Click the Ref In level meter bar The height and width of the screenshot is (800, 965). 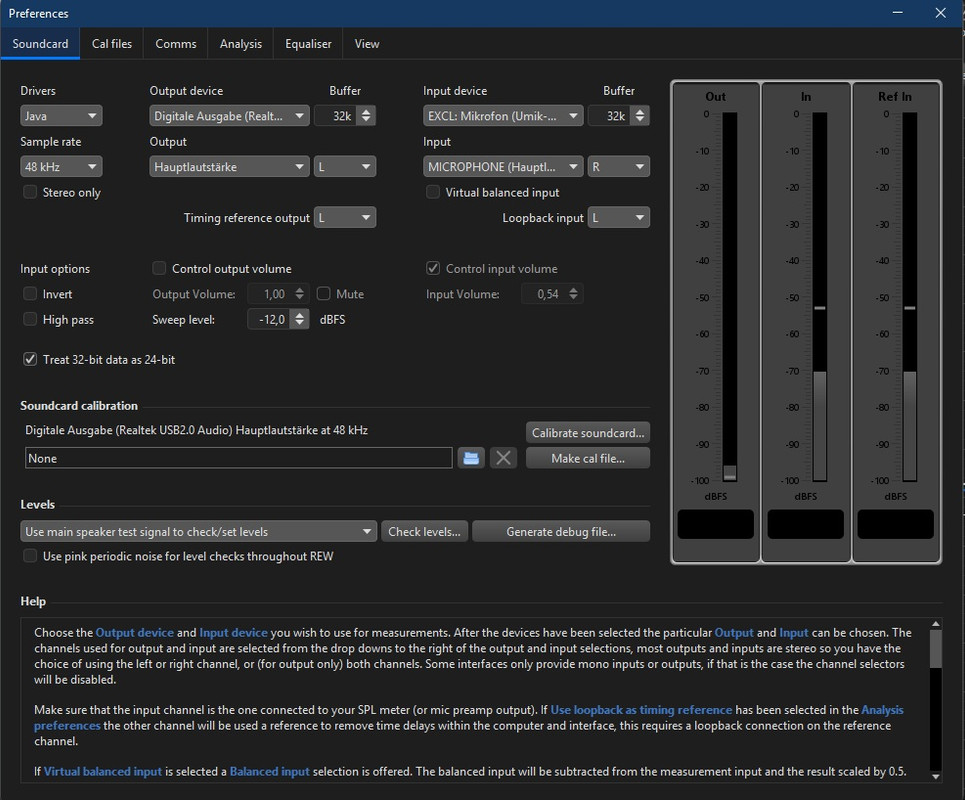pyautogui.click(x=910, y=297)
